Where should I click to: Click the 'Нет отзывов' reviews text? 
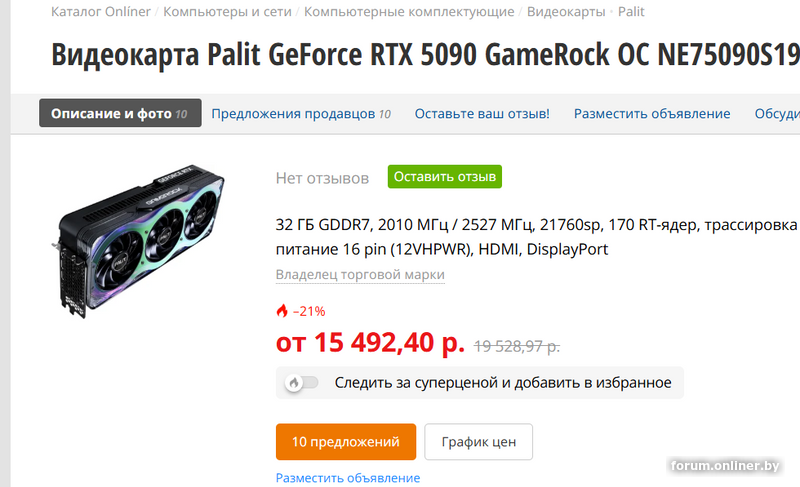[322, 178]
